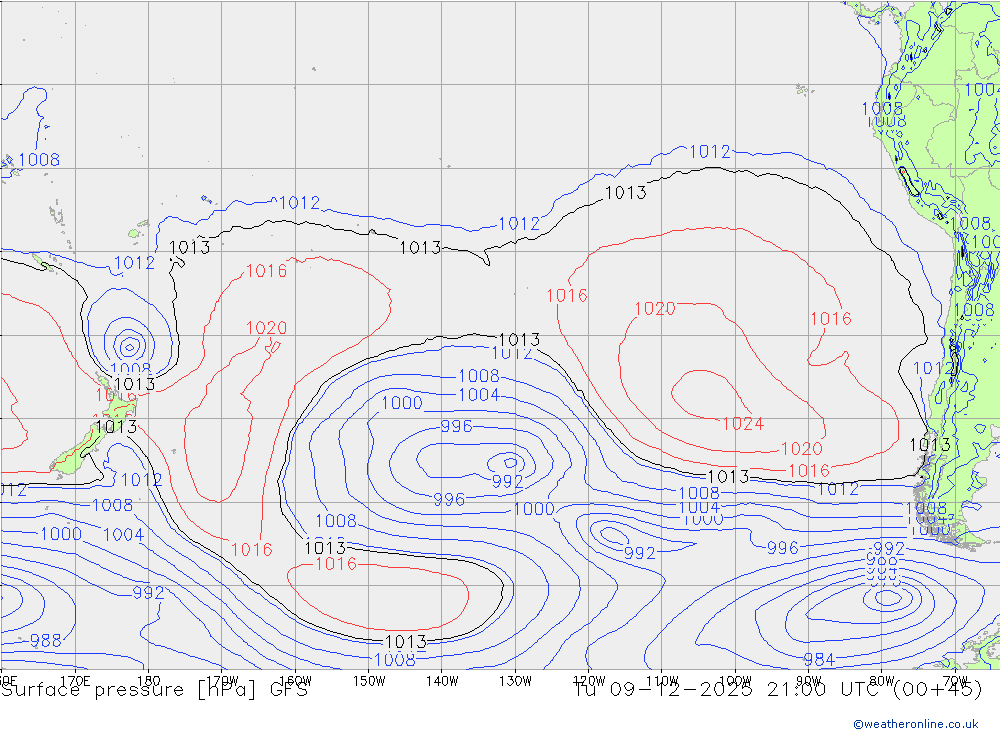Click the 1012 label at the top center
The height and width of the screenshot is (733, 1000).
coord(710,152)
